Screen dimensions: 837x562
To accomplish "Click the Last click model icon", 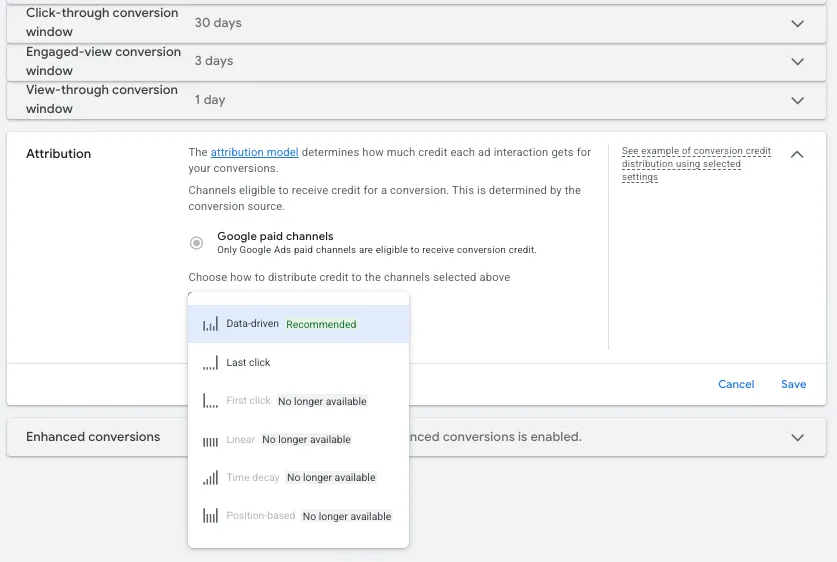I will click(210, 363).
